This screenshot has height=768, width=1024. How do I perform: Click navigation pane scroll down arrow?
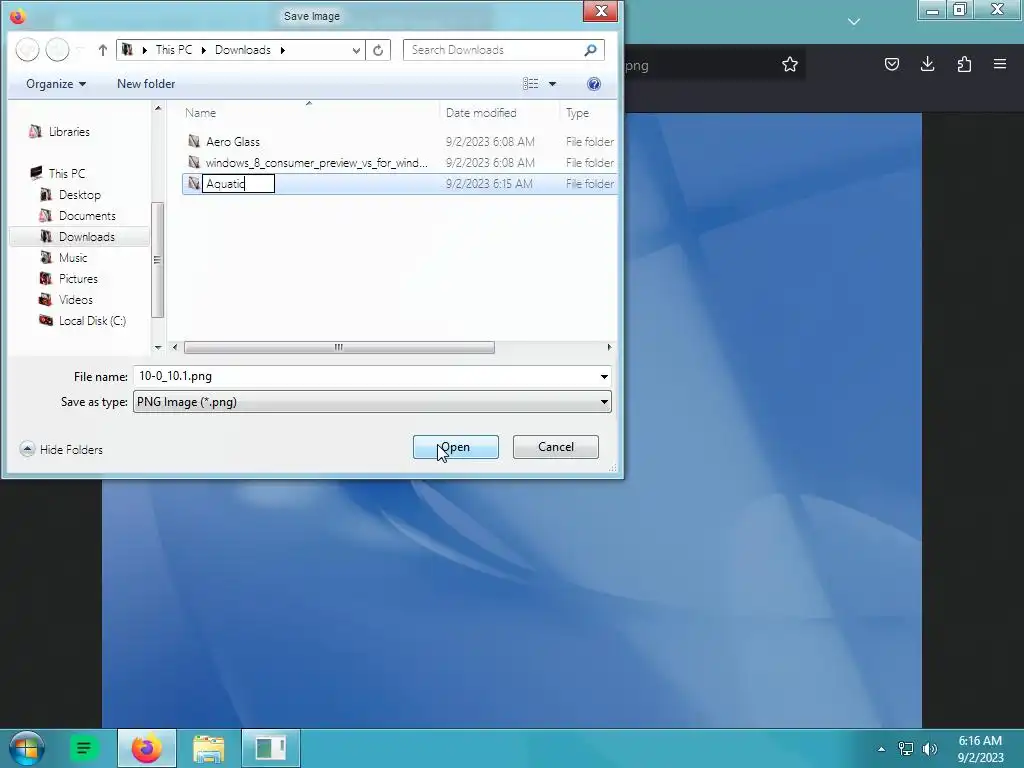tap(158, 347)
